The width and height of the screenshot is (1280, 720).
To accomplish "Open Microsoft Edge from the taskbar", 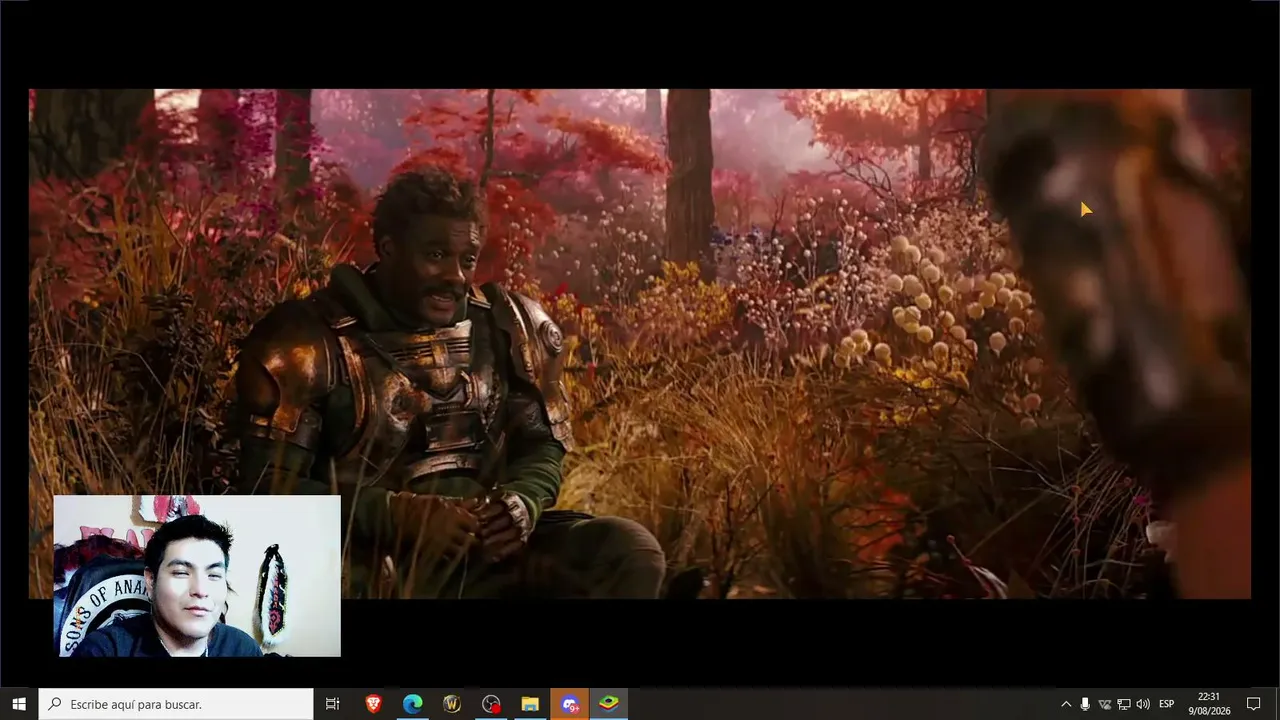I will tap(412, 704).
